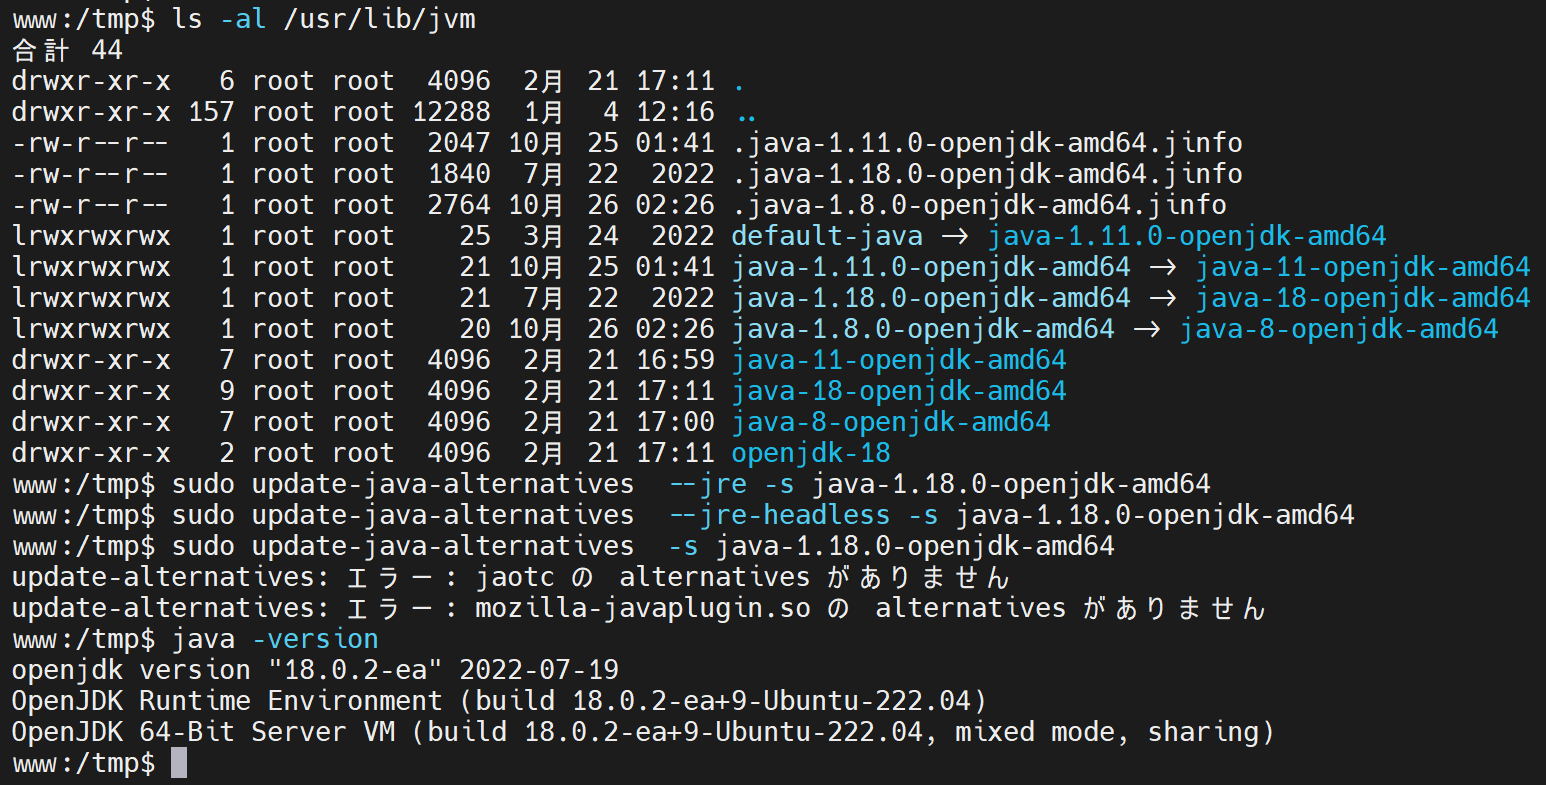Click the java-1.8.0-openjdk-amd64 symlink source name
The height and width of the screenshot is (785, 1546).
click(x=923, y=330)
